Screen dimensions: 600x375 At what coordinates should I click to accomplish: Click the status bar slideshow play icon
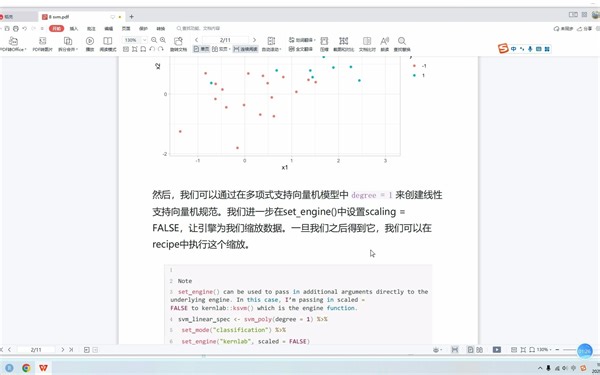[x=497, y=350]
